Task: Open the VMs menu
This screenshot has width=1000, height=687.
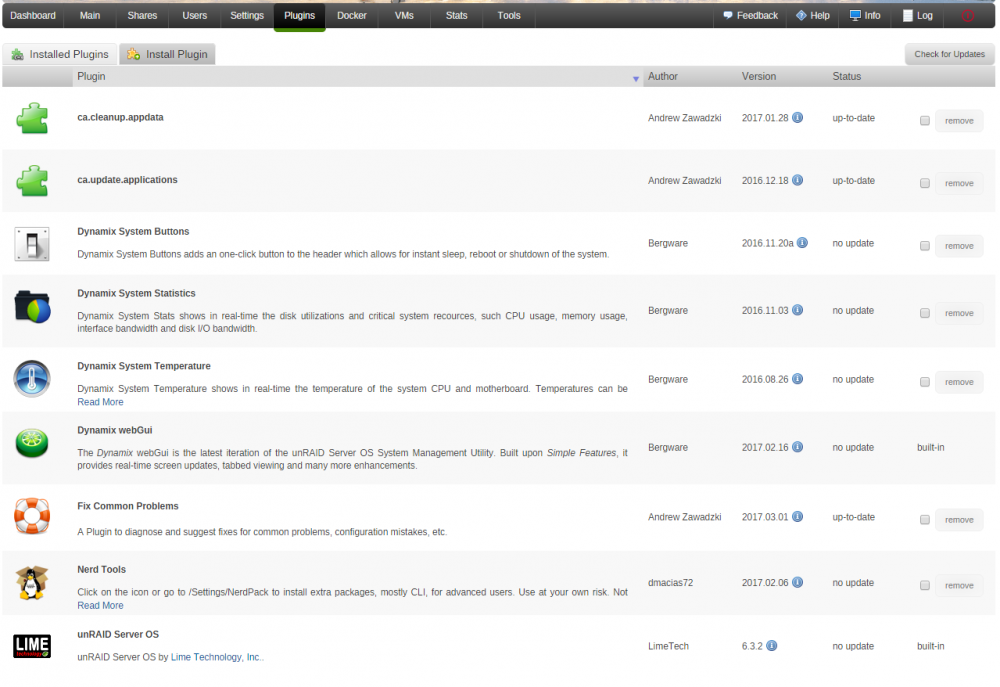Action: [404, 15]
